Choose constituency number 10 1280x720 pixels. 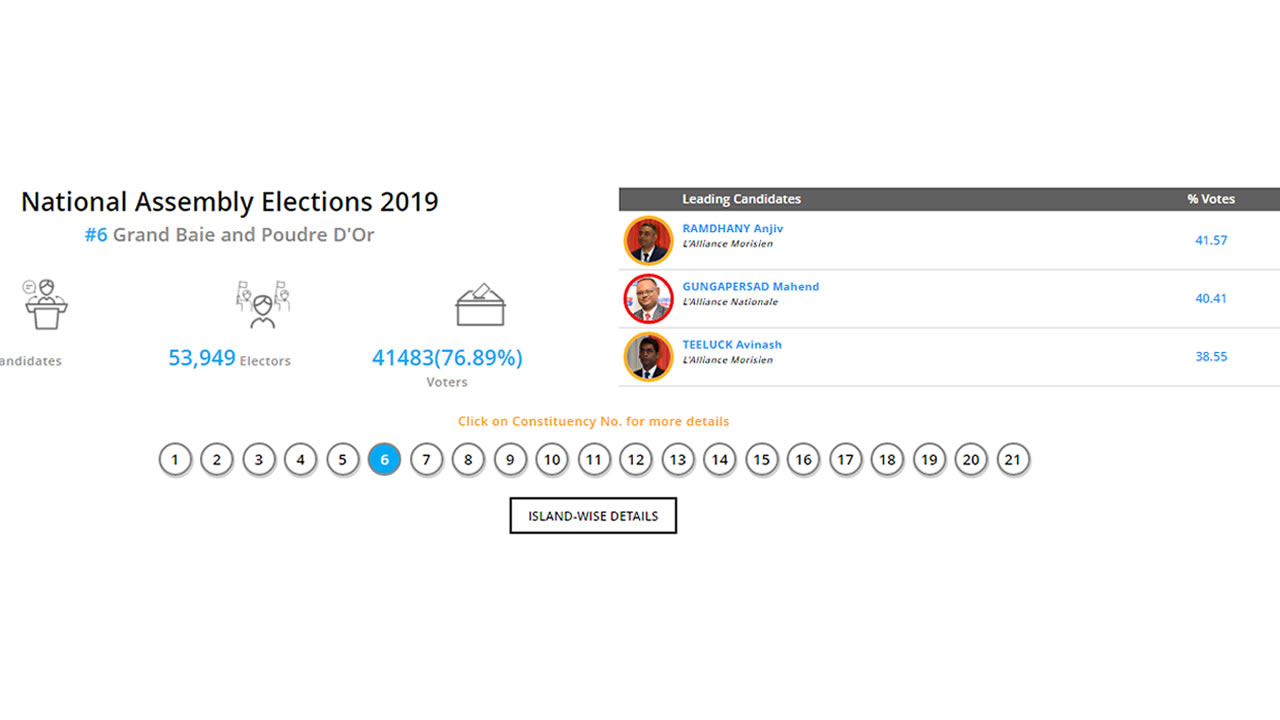[x=552, y=460]
